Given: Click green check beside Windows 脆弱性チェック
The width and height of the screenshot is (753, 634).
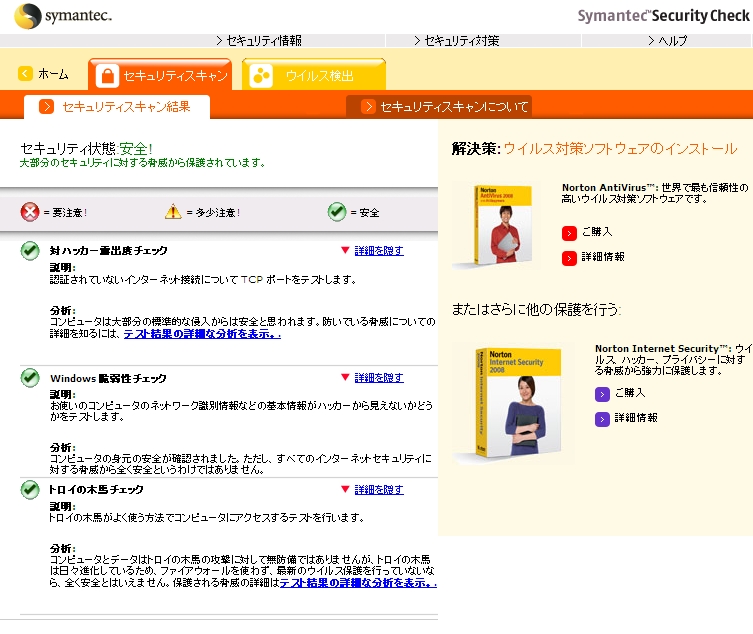Looking at the screenshot, I should pyautogui.click(x=30, y=378).
